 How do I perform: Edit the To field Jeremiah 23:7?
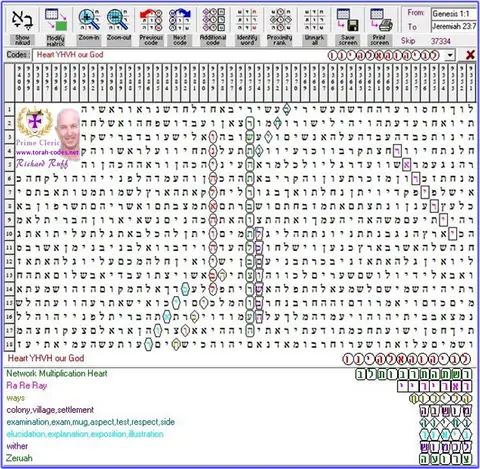tap(454, 26)
